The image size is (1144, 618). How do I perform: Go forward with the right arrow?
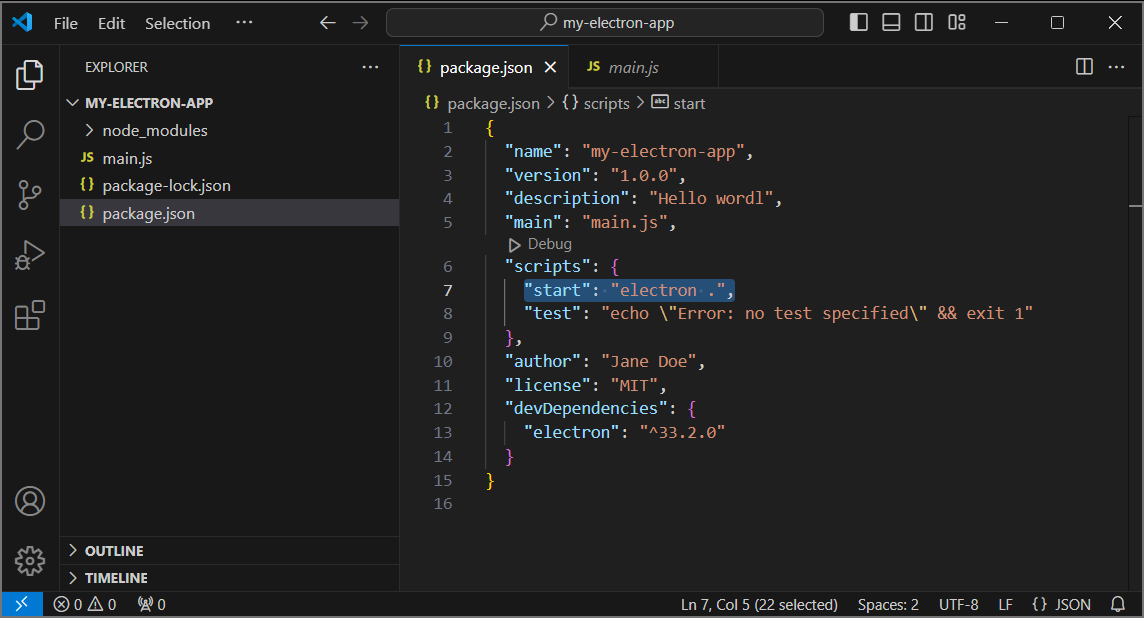tap(360, 23)
